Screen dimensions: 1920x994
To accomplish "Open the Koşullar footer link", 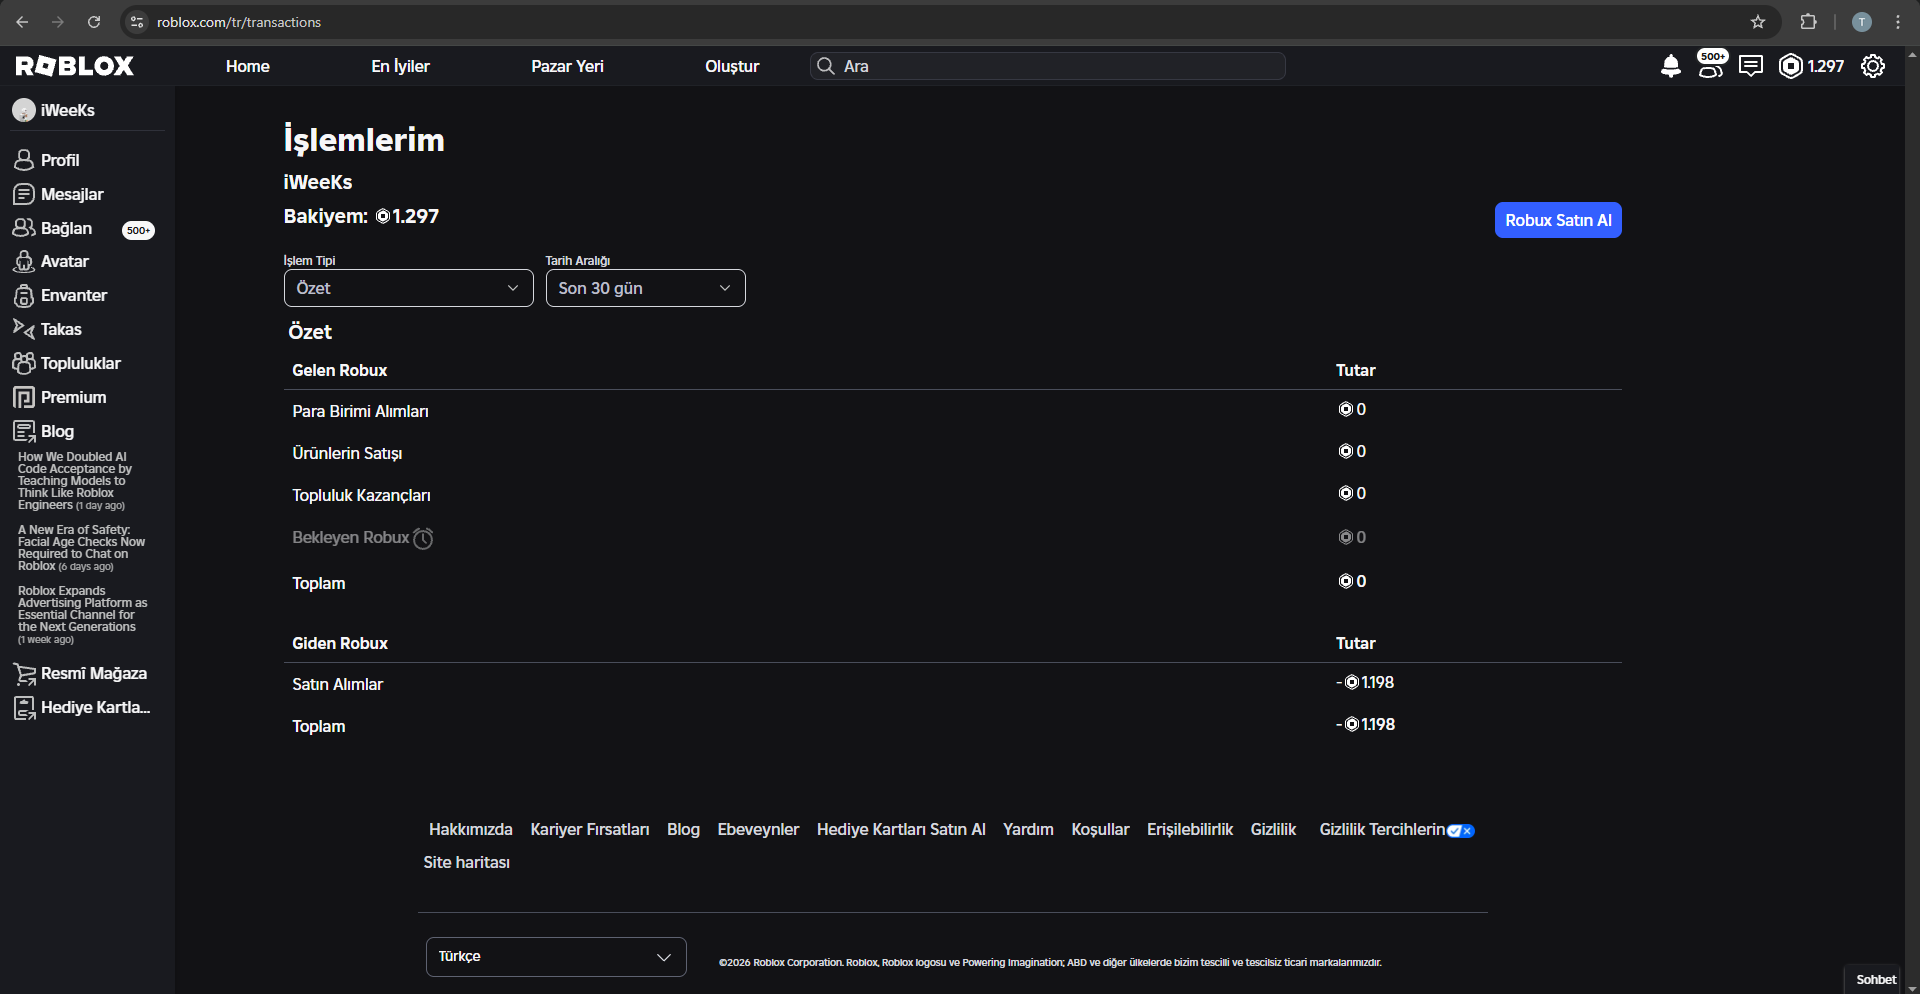I will (x=1100, y=830).
